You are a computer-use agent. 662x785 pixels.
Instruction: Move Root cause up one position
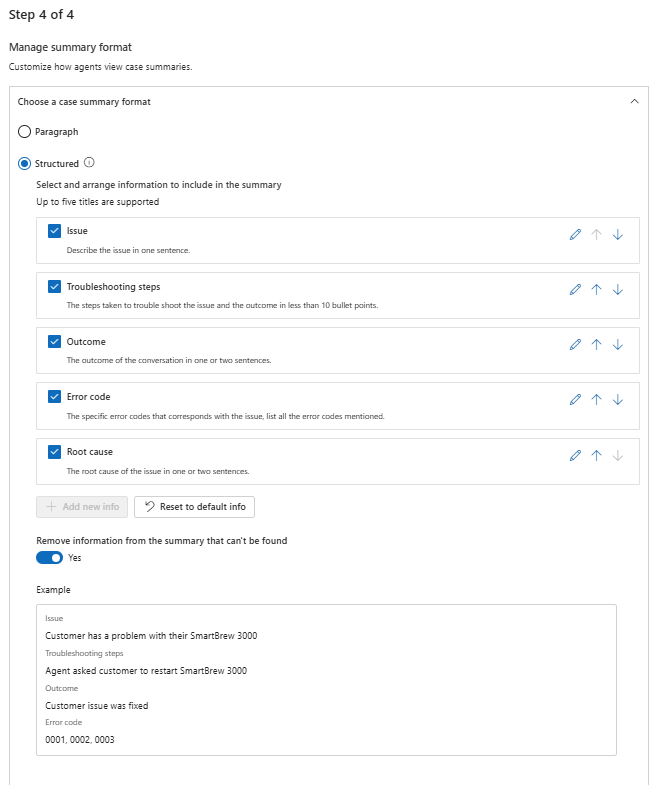pos(596,456)
